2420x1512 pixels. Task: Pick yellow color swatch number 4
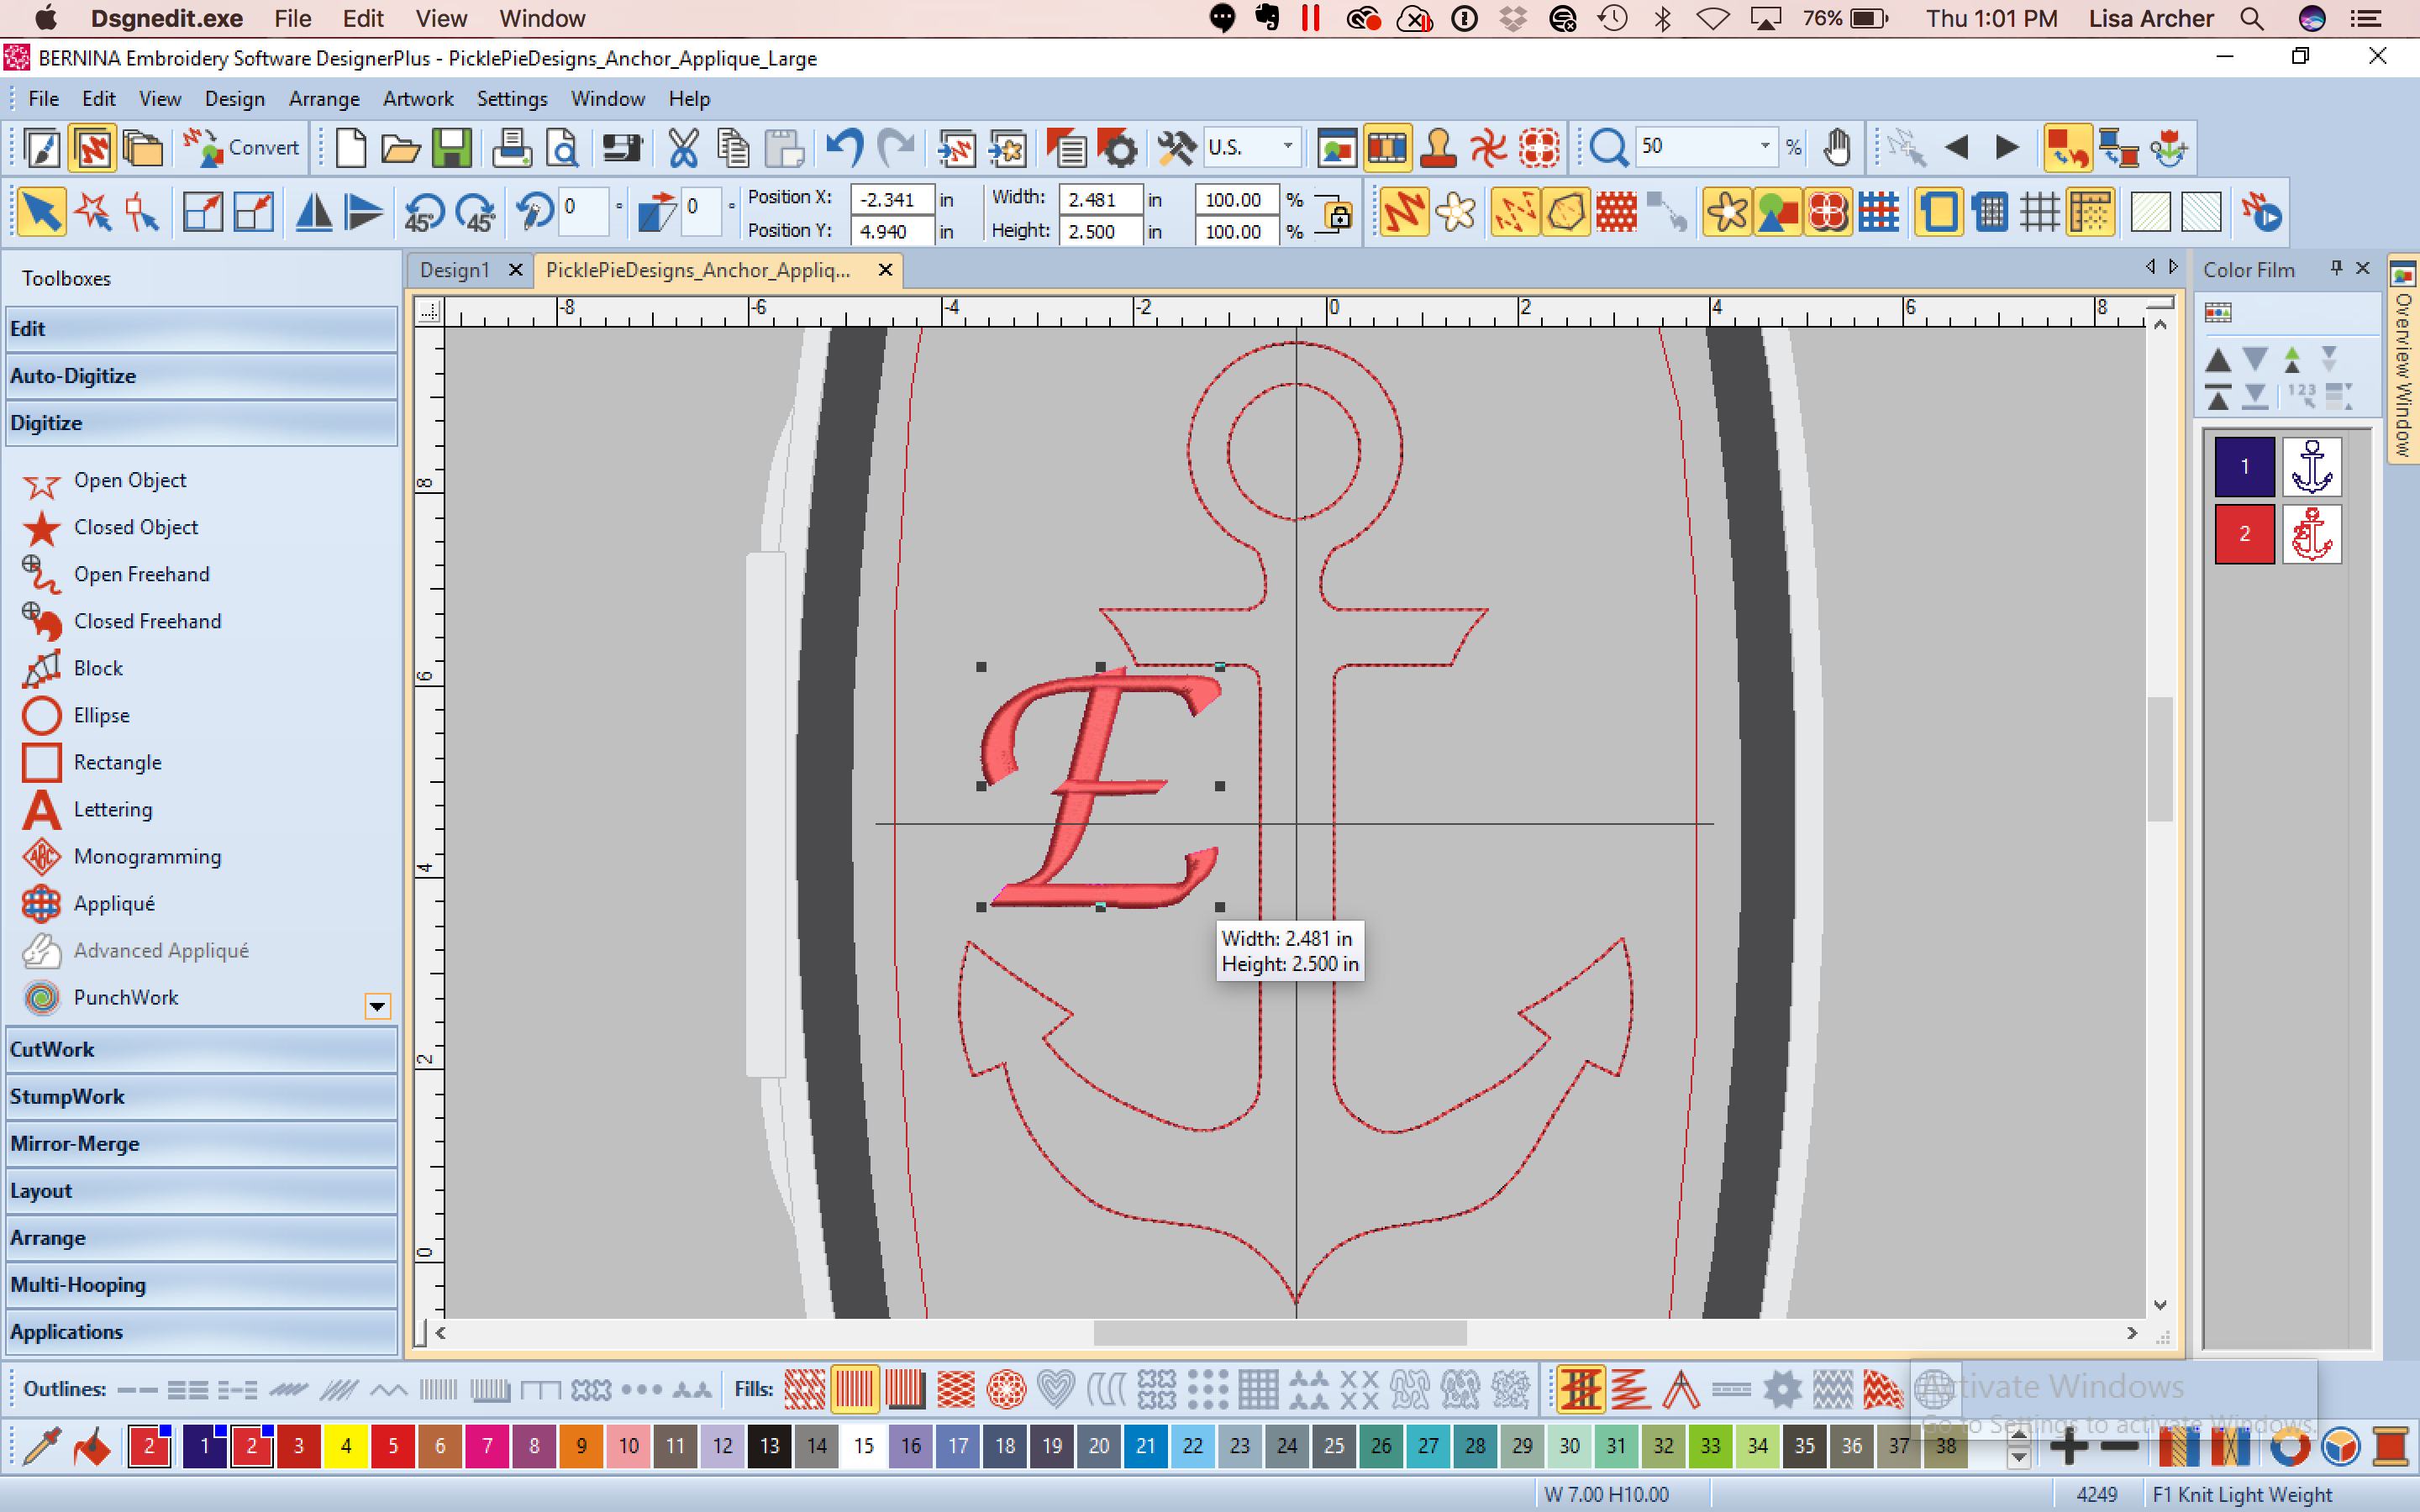click(346, 1446)
